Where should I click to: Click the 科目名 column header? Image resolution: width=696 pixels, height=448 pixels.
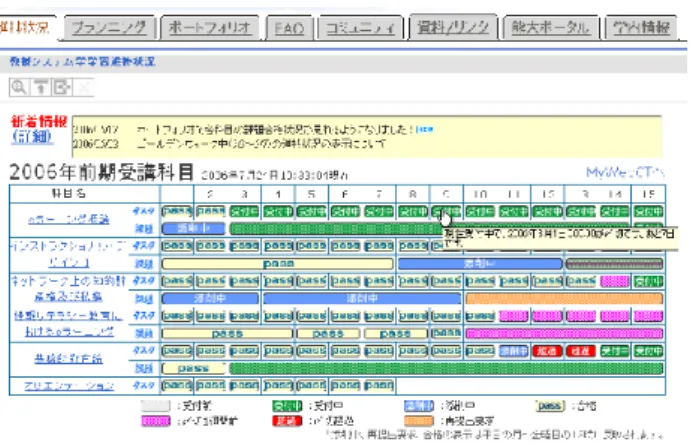coord(69,194)
